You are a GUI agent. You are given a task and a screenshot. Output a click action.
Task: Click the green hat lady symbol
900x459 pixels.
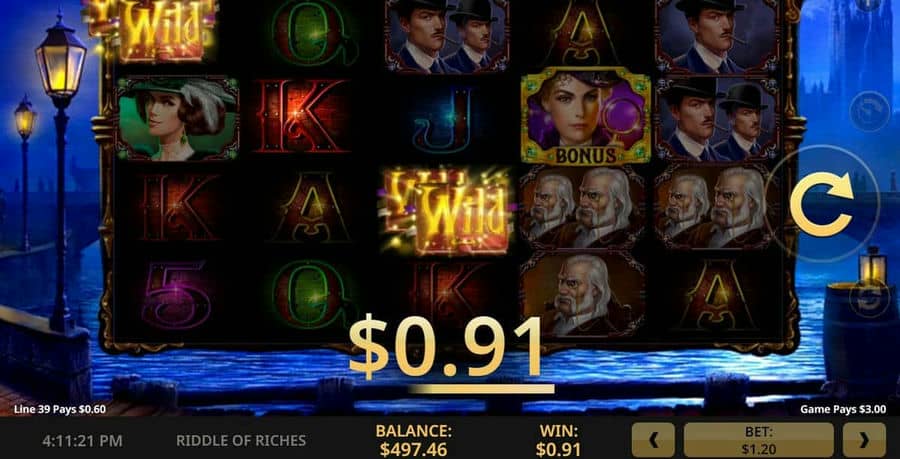pyautogui.click(x=178, y=119)
